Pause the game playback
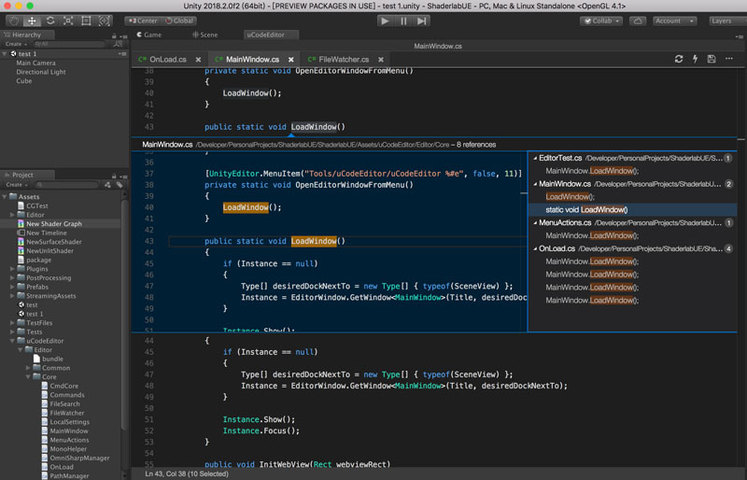This screenshot has height=480, width=747. click(x=404, y=21)
